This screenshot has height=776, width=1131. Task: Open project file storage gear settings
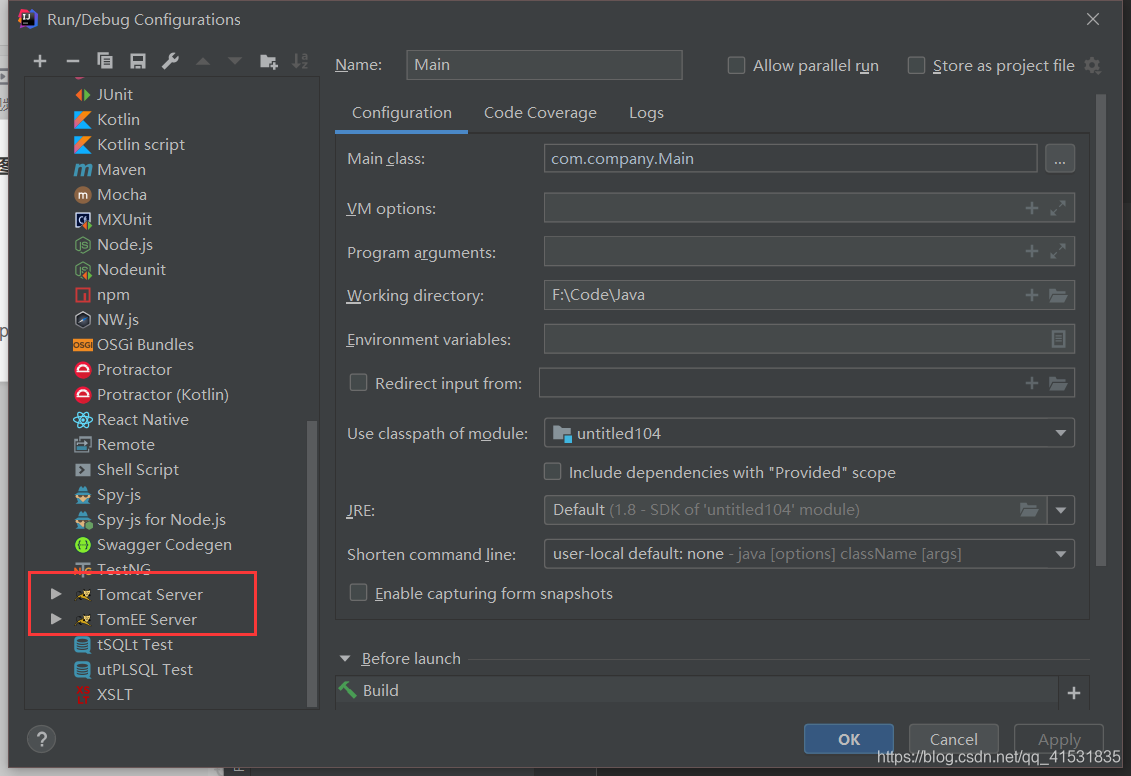click(1093, 66)
